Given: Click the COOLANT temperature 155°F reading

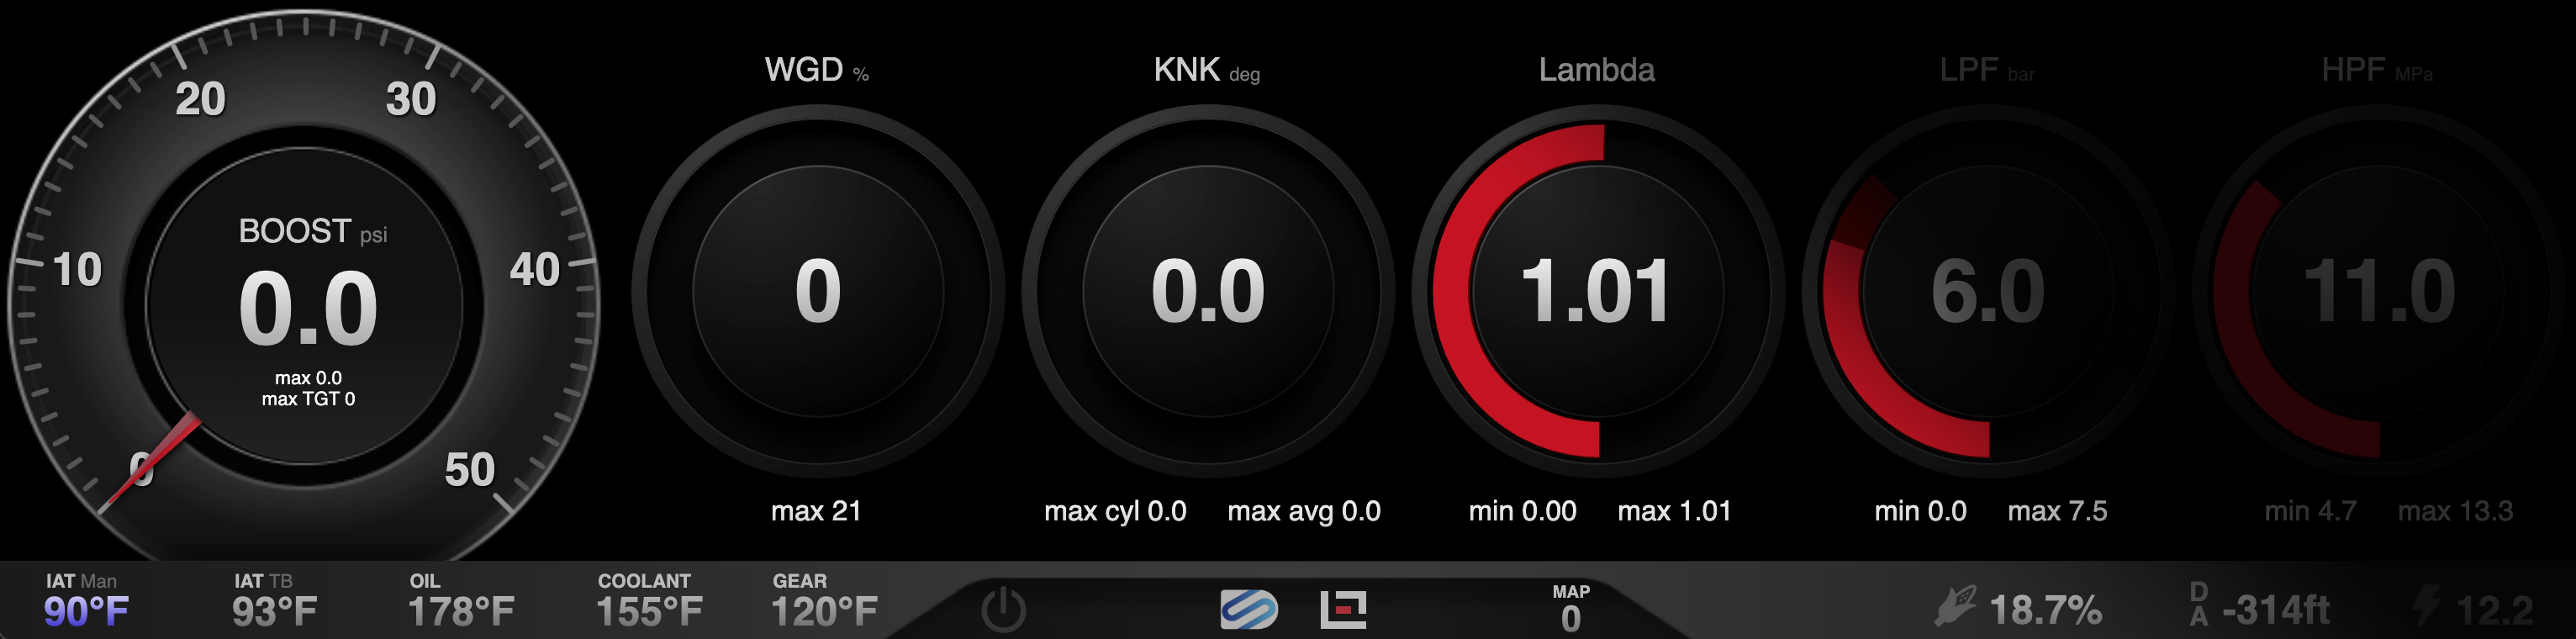Looking at the screenshot, I should click(x=649, y=610).
